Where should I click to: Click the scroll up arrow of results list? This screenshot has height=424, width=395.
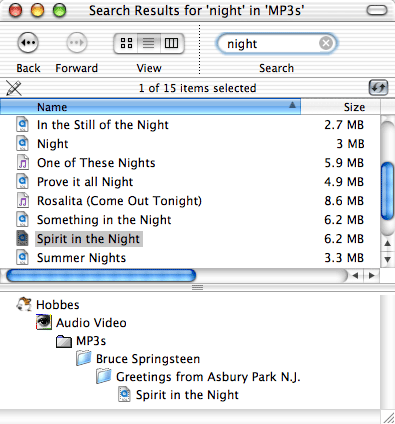pos(387,243)
